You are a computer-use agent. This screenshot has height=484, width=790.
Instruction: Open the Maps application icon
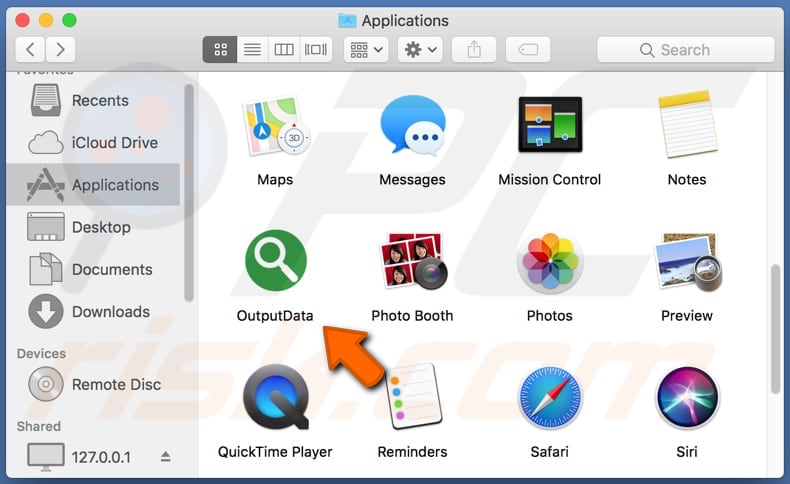(276, 126)
